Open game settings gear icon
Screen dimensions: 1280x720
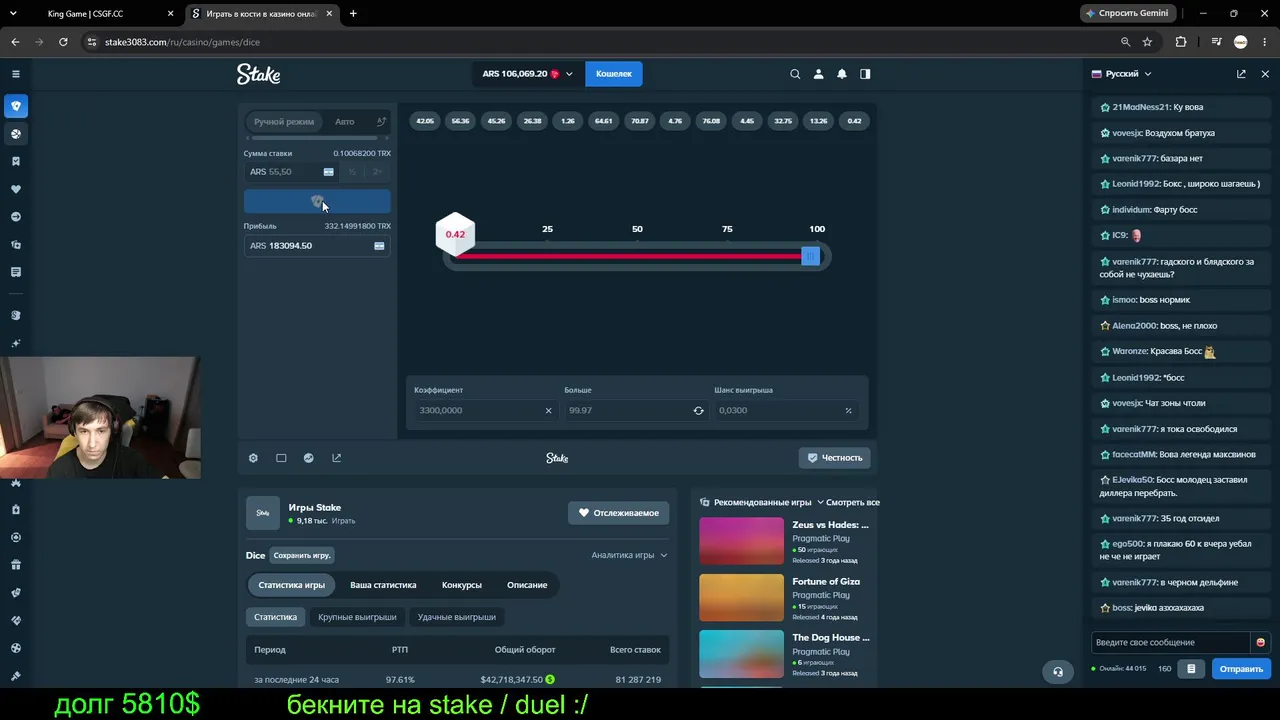click(x=253, y=458)
